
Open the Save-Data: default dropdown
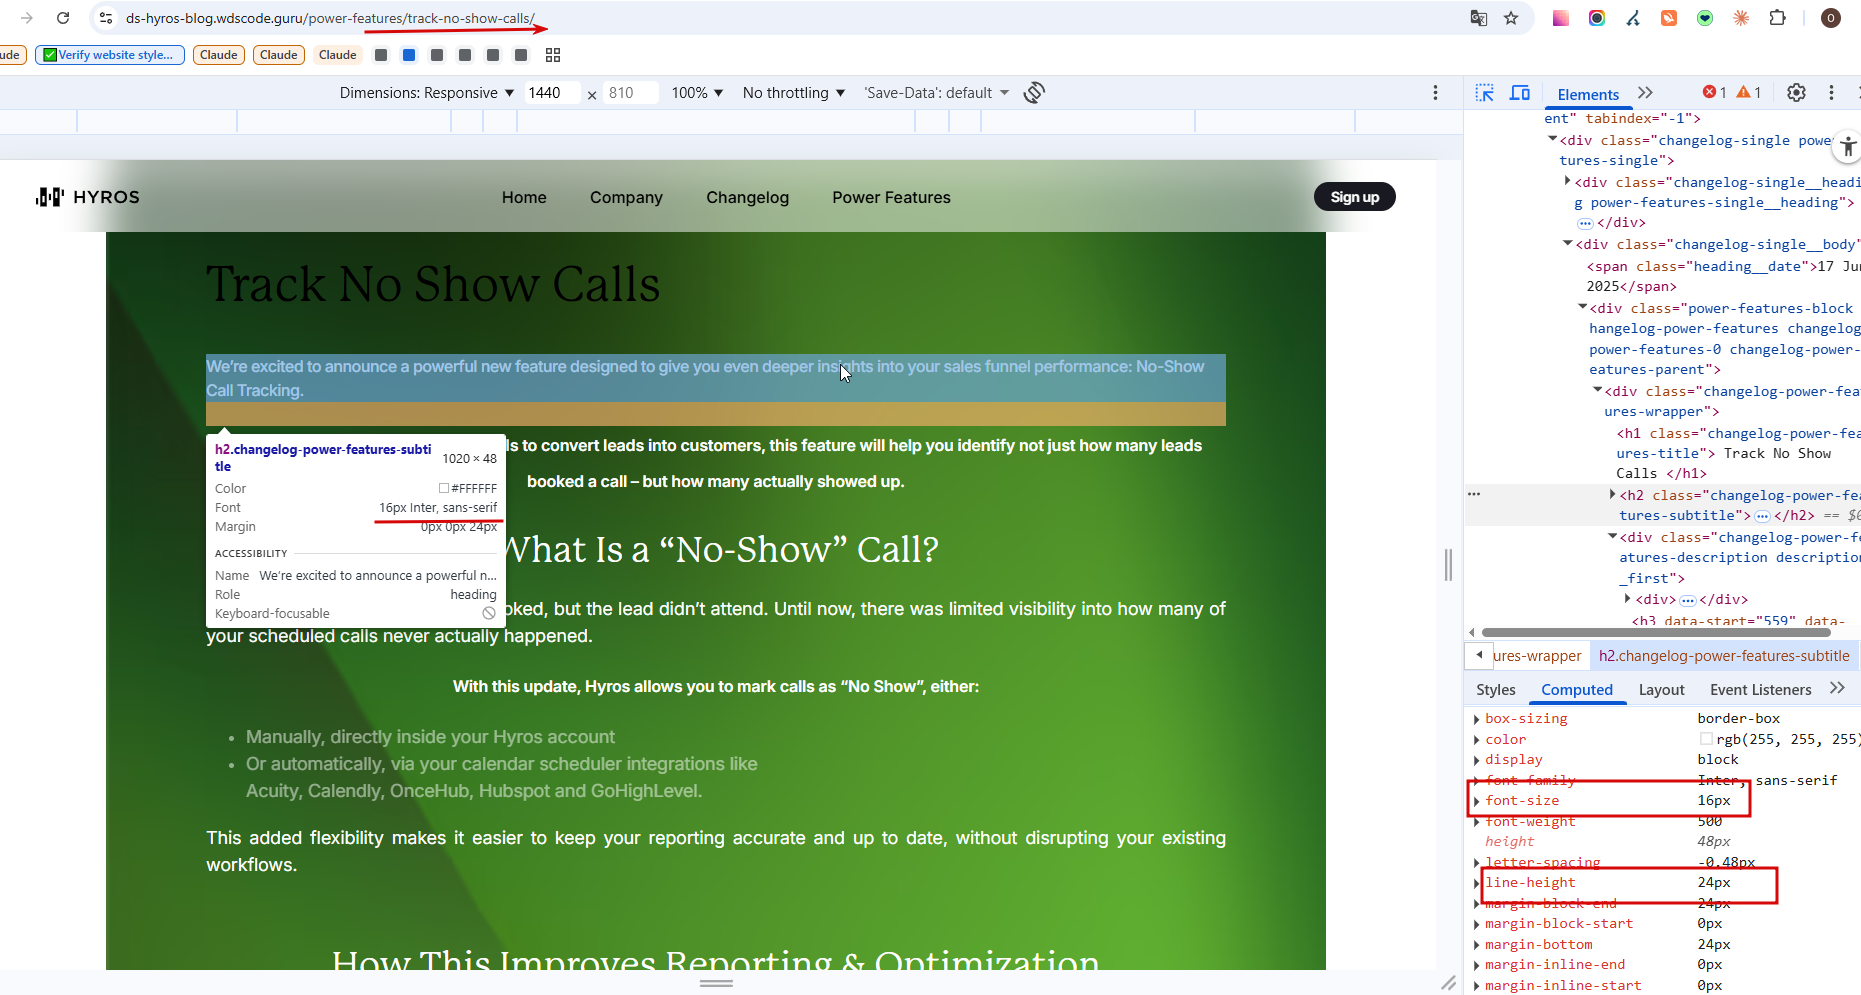(x=937, y=93)
